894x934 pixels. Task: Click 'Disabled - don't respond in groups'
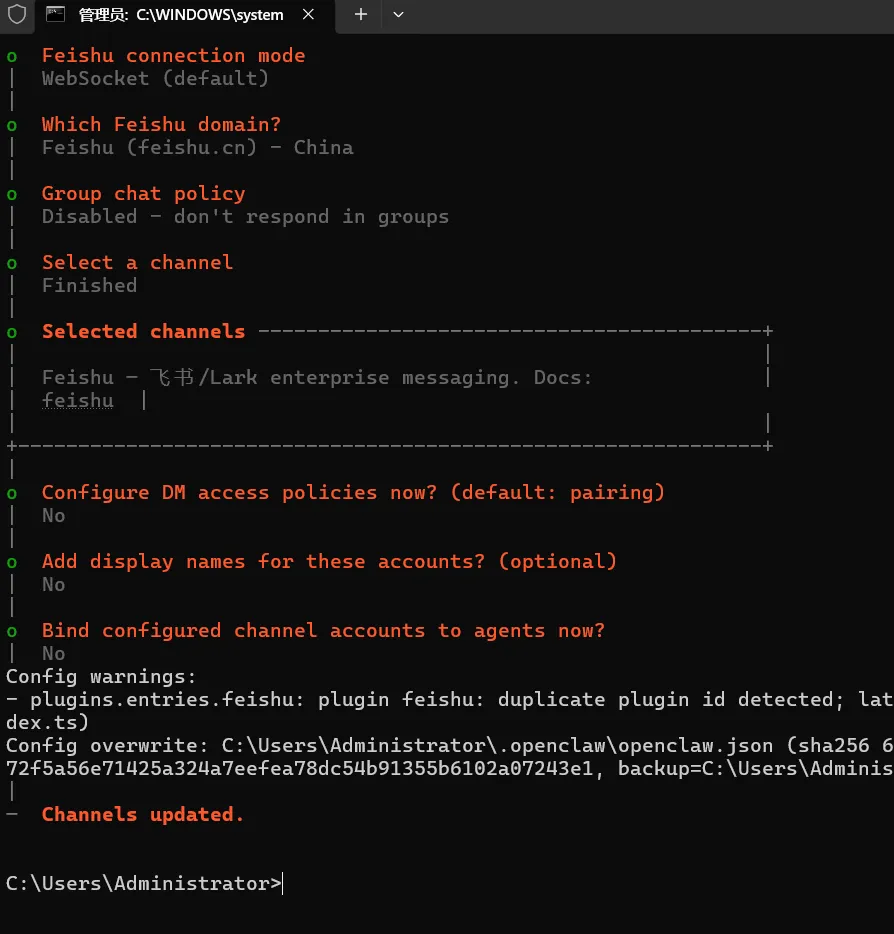coord(245,216)
